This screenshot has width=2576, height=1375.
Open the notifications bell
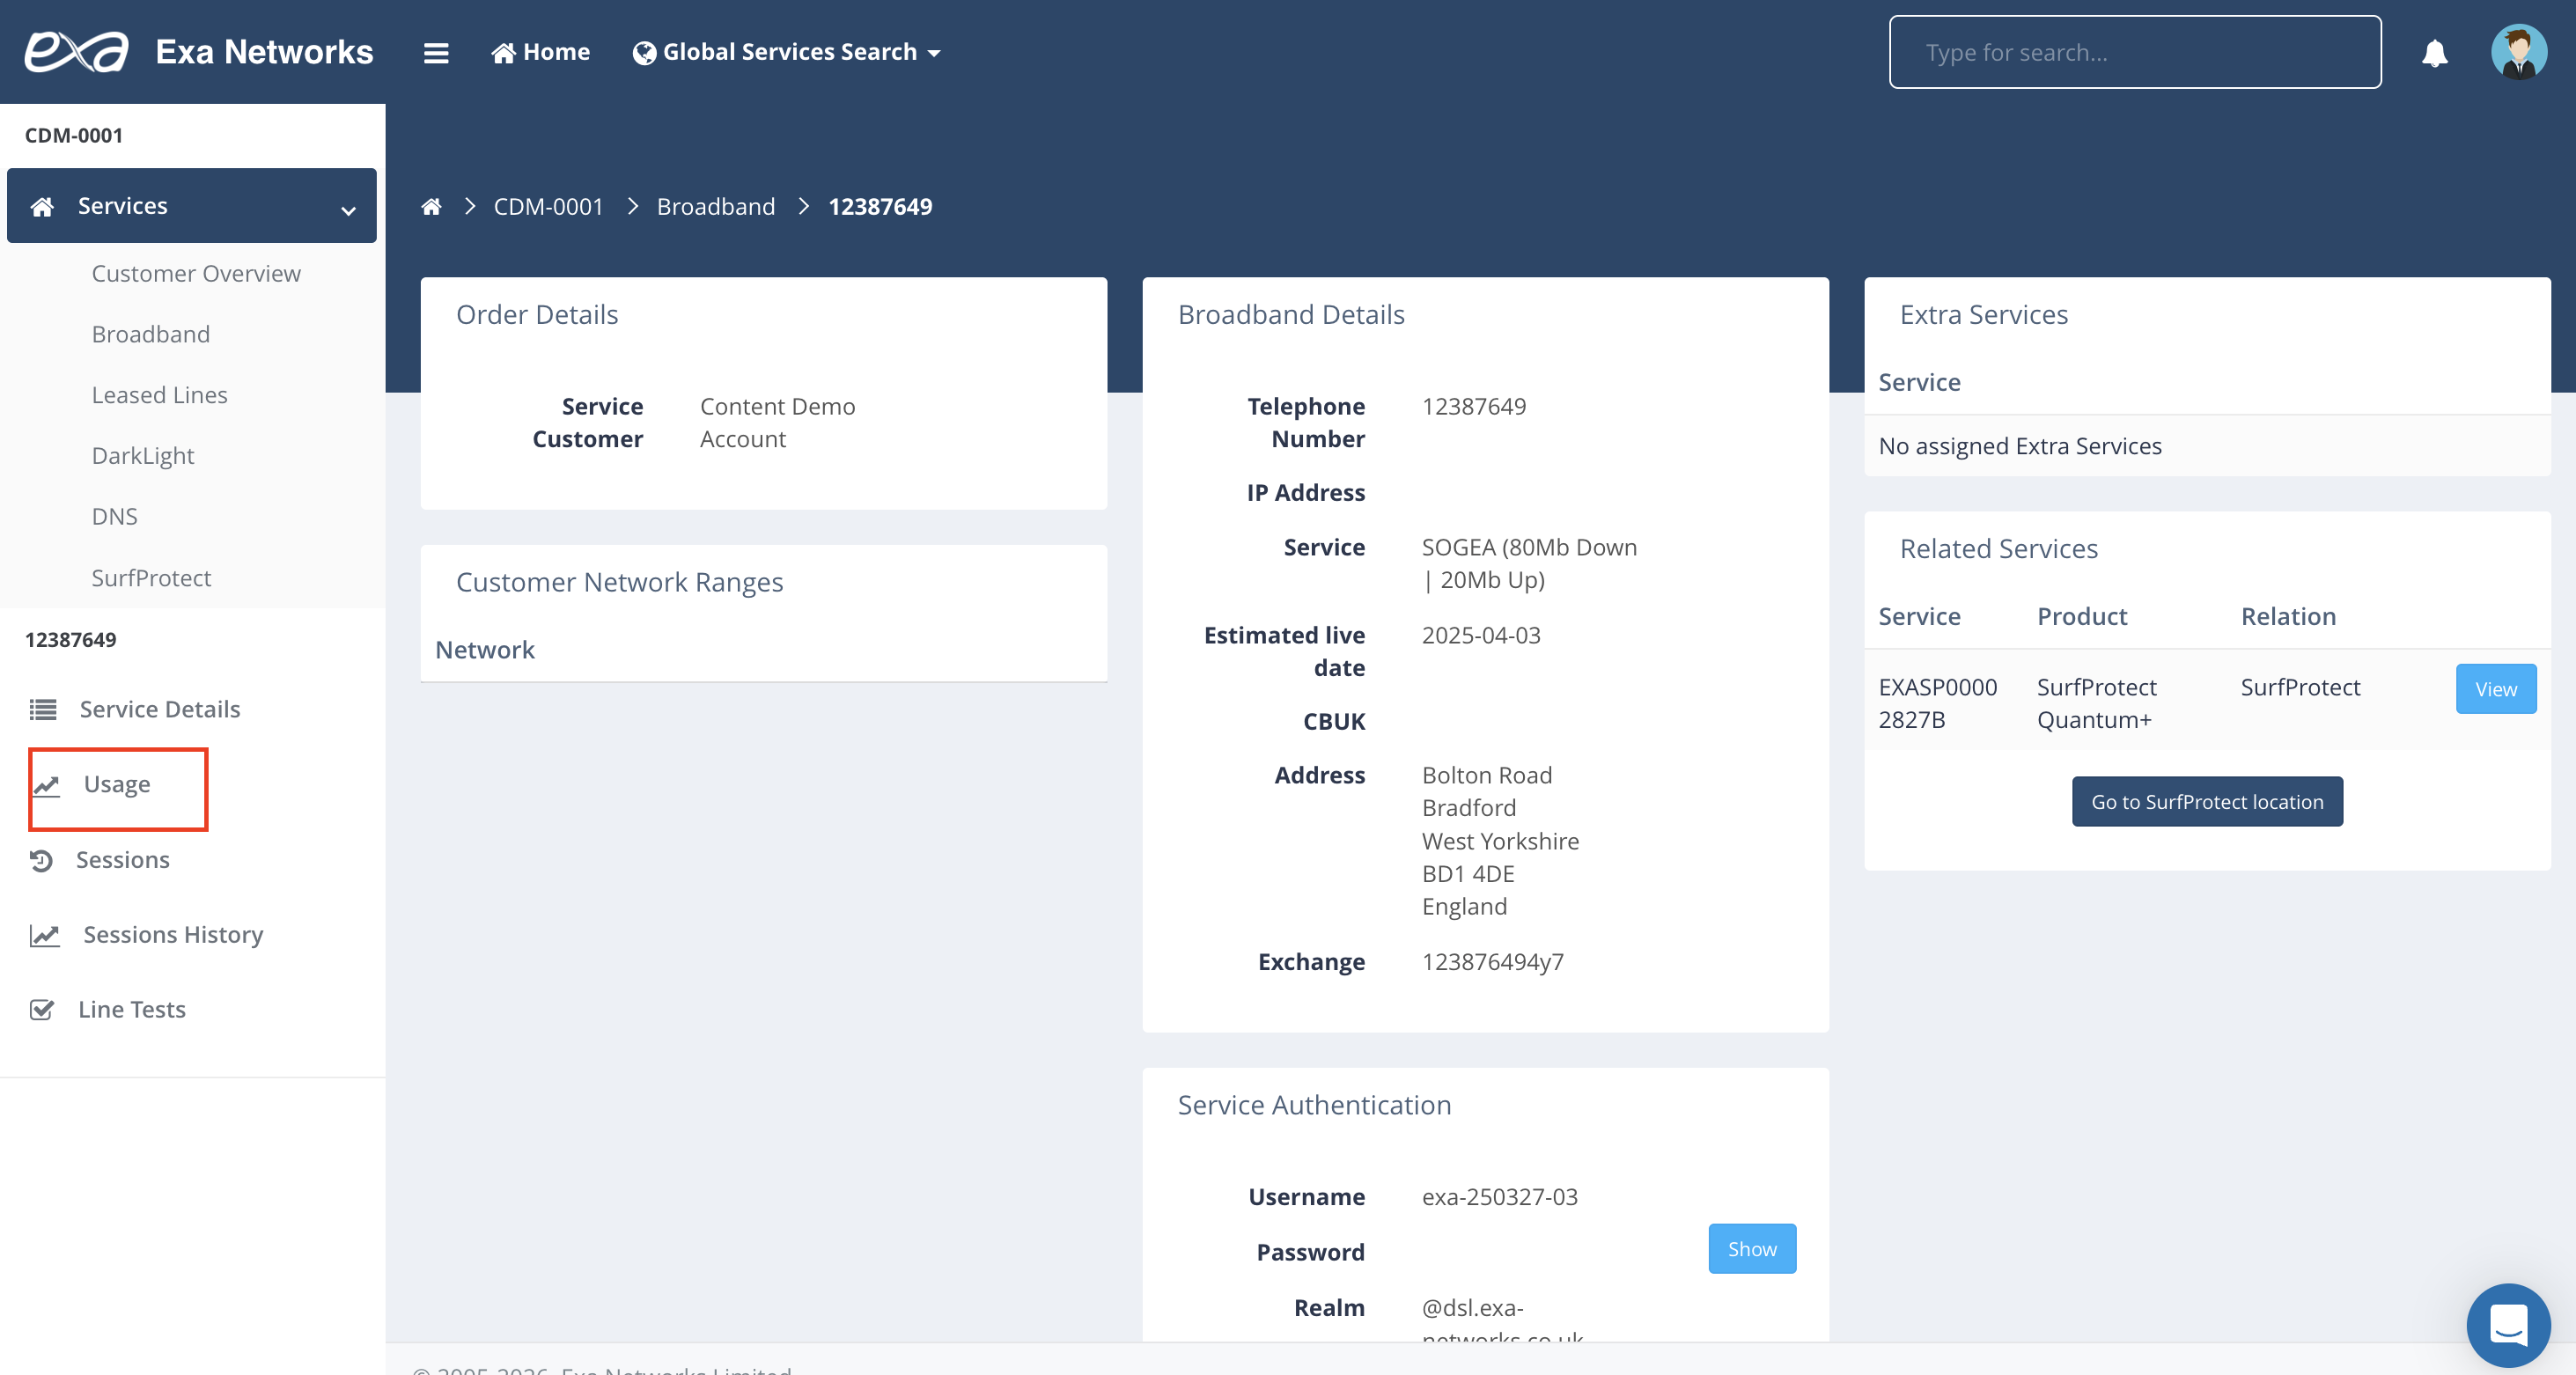coord(2434,52)
